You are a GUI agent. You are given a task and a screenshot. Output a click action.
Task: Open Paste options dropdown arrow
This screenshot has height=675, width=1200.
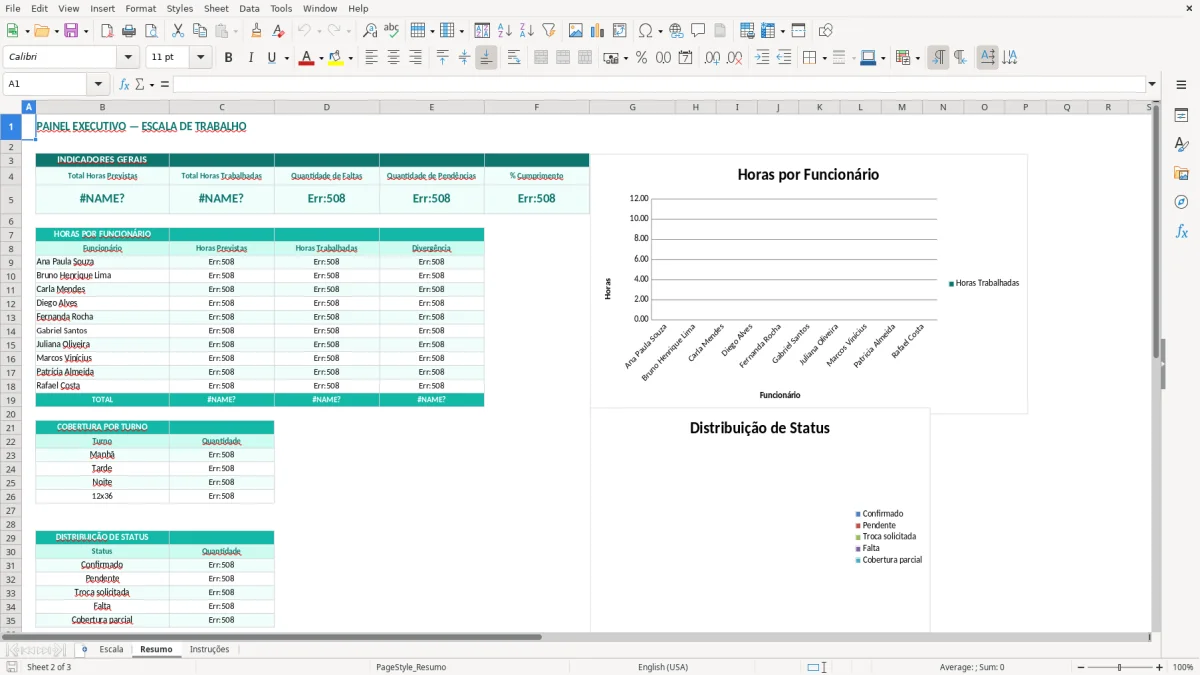pyautogui.click(x=236, y=31)
